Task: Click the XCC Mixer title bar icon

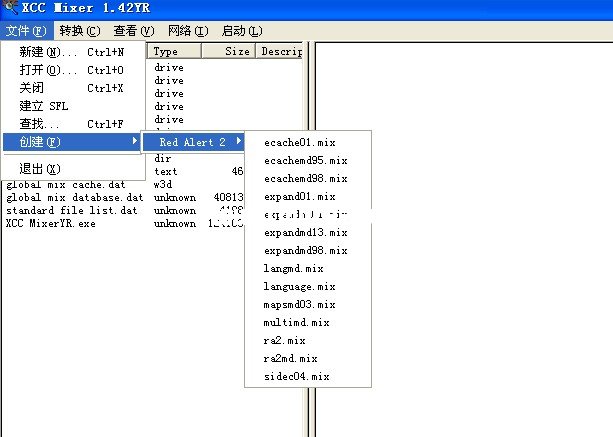Action: 10,7
